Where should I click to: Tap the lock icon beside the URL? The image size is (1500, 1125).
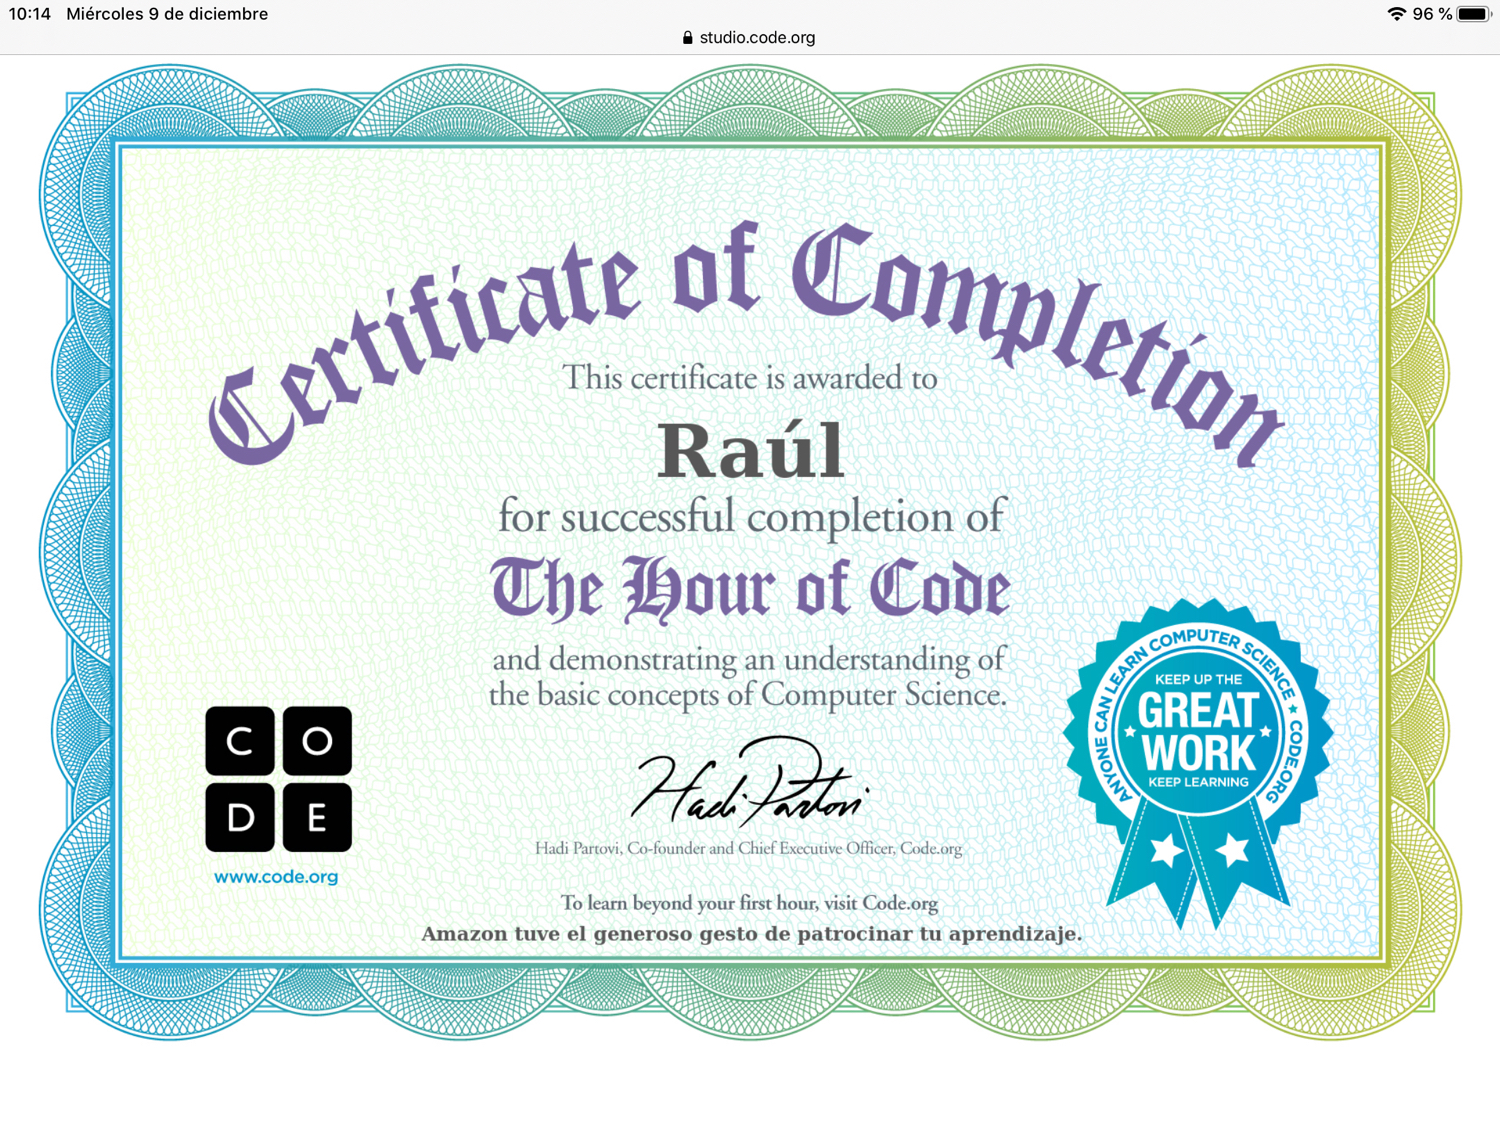(687, 38)
